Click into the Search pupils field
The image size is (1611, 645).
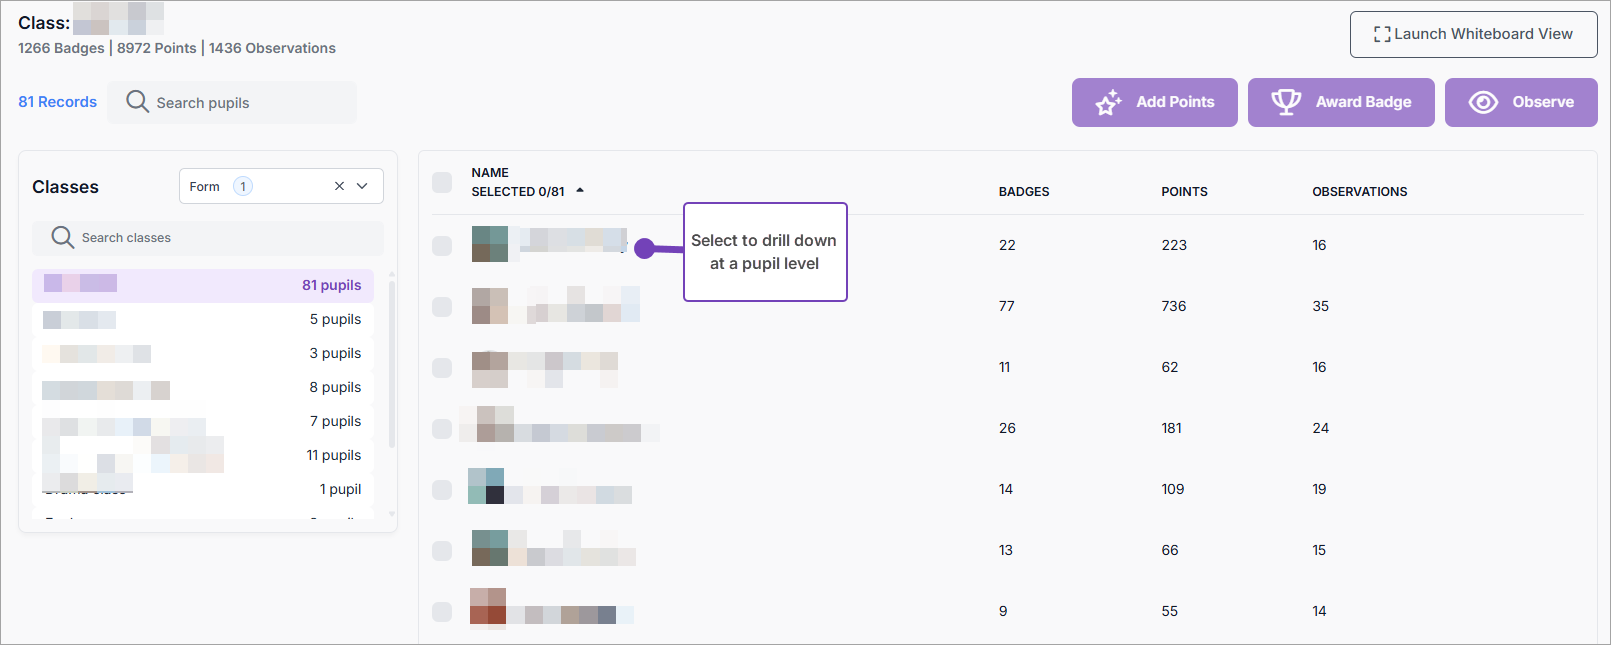coord(250,103)
